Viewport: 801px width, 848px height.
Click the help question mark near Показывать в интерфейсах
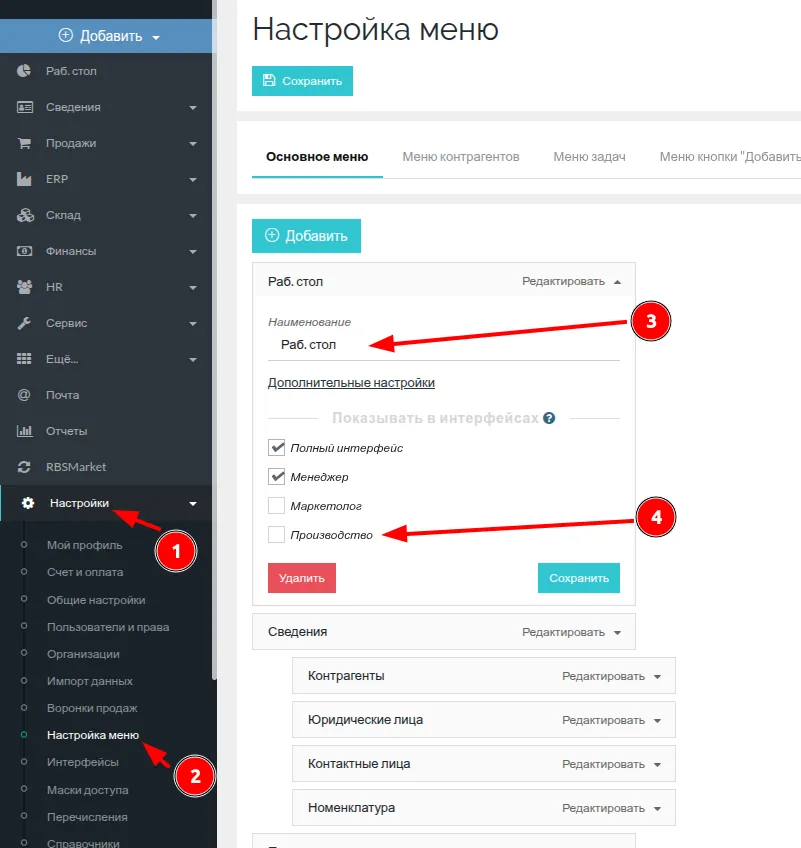[549, 418]
